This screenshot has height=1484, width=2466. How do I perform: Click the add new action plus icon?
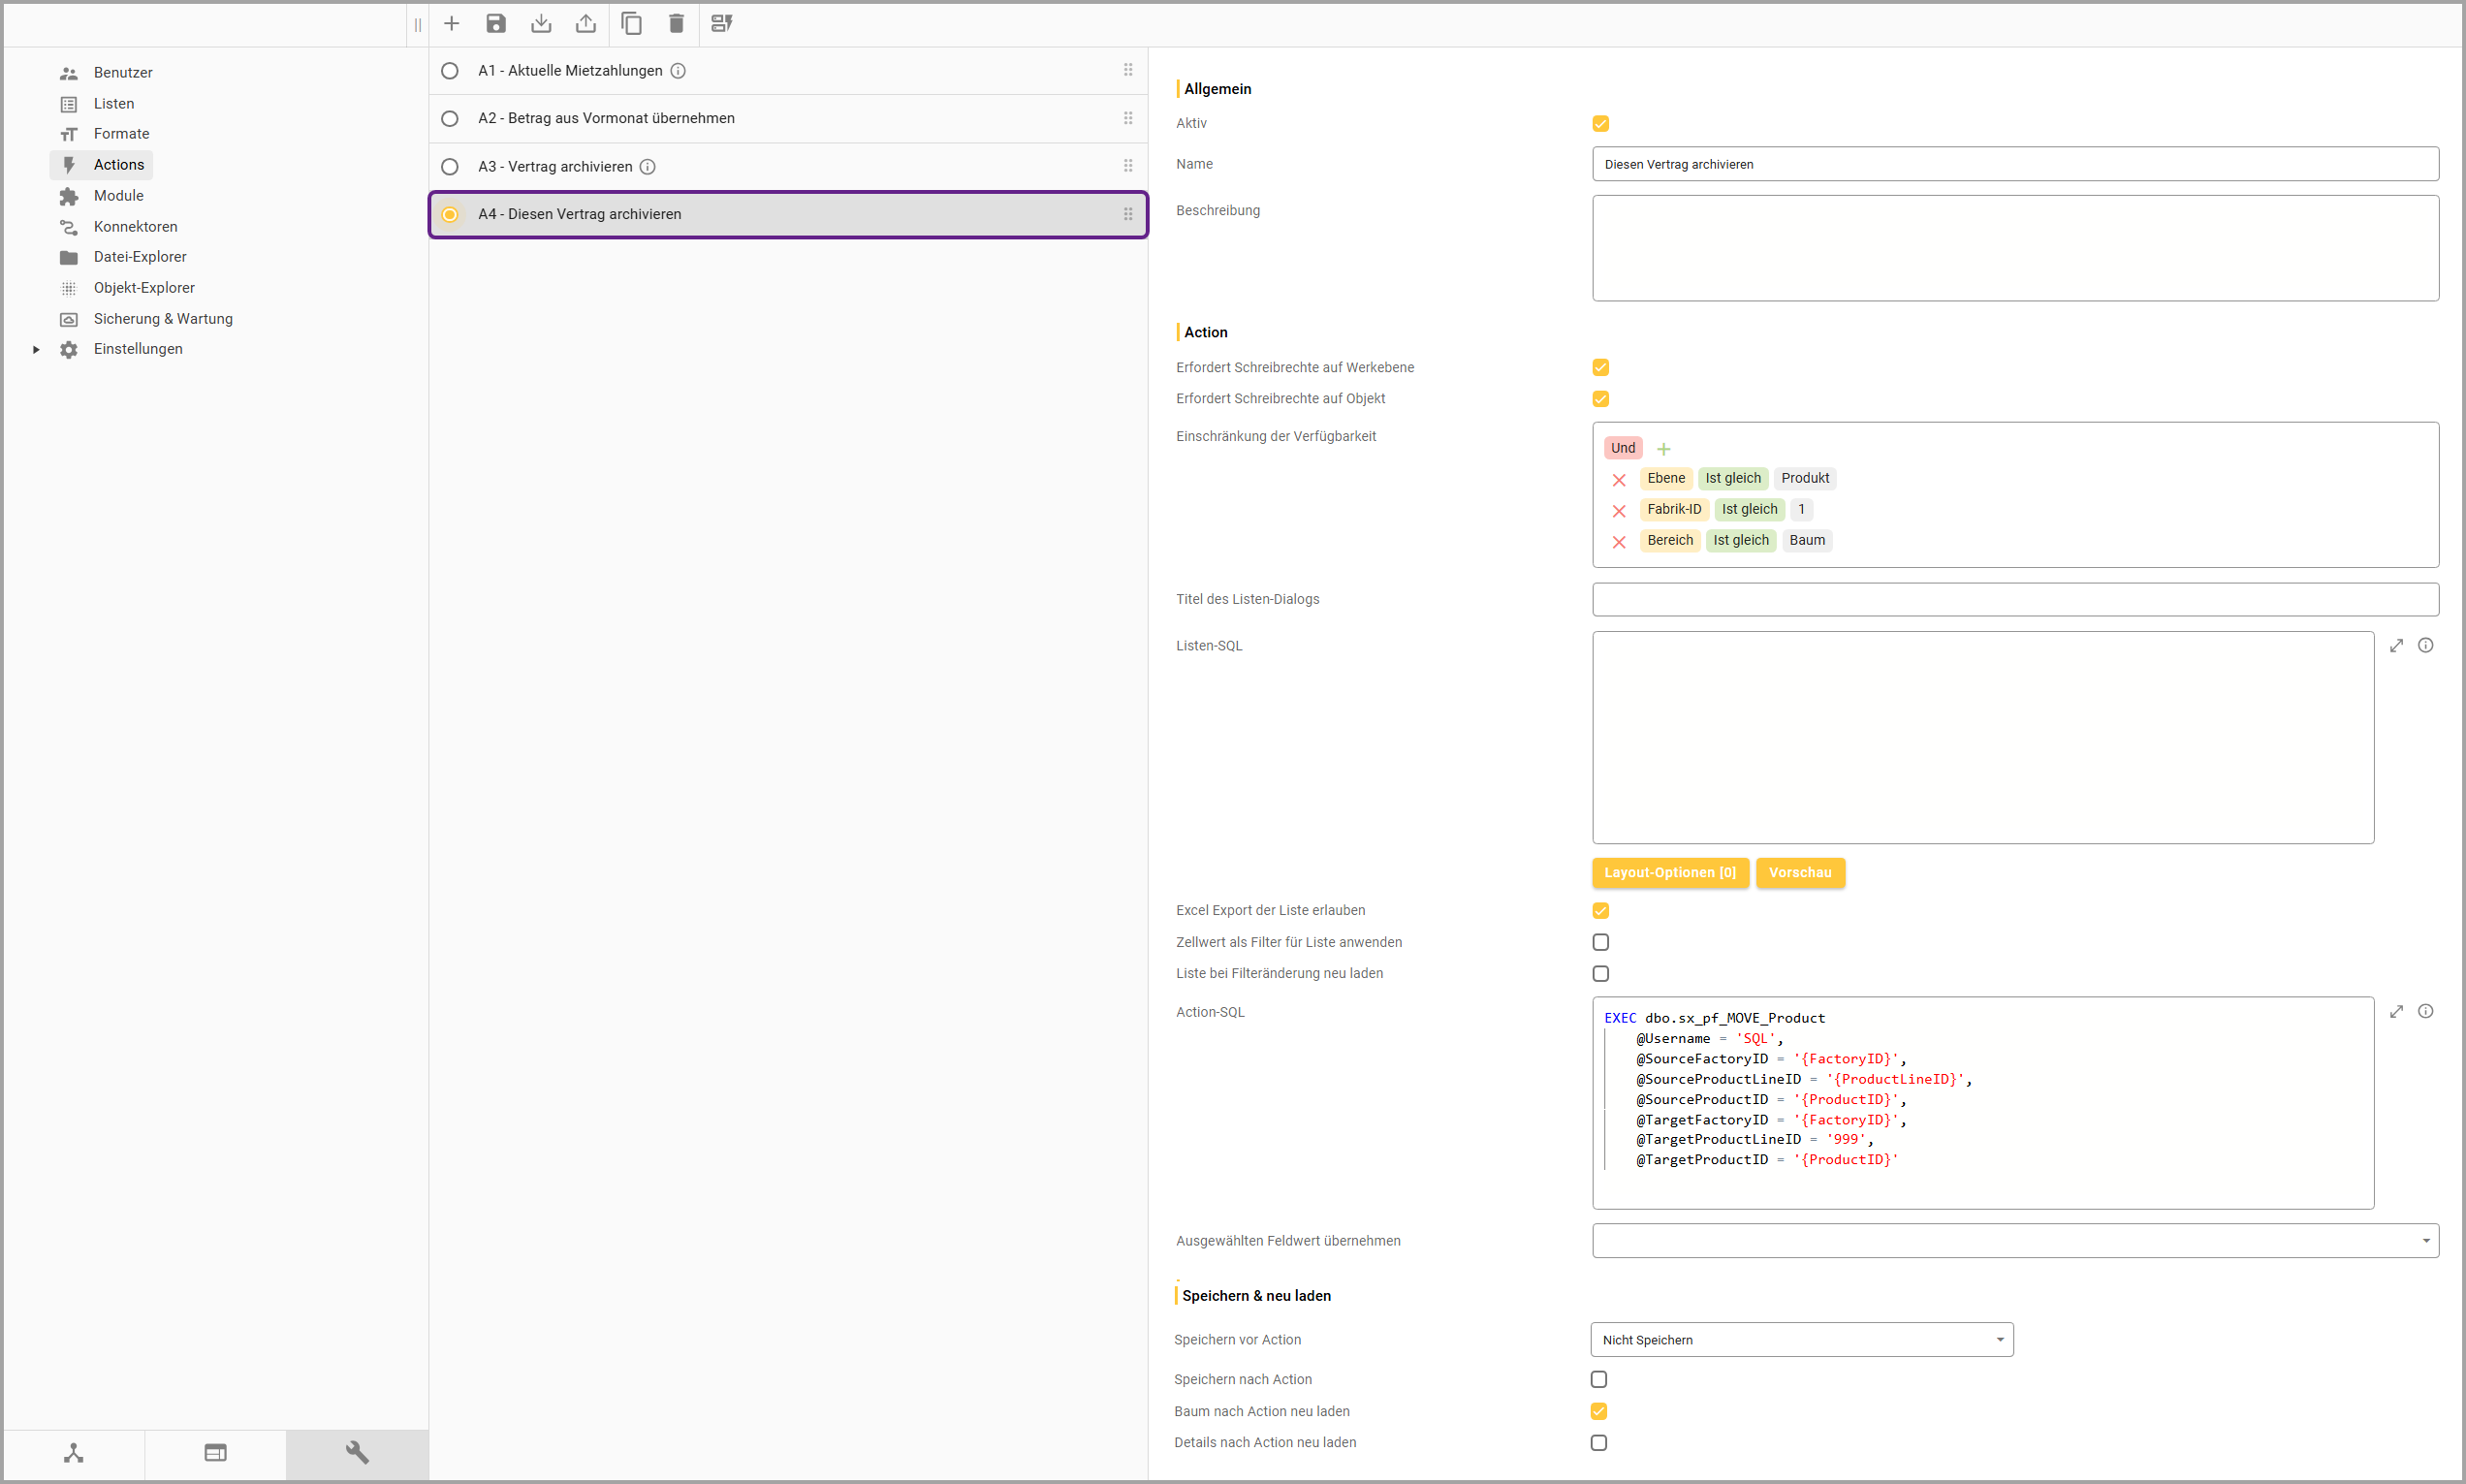click(x=451, y=23)
